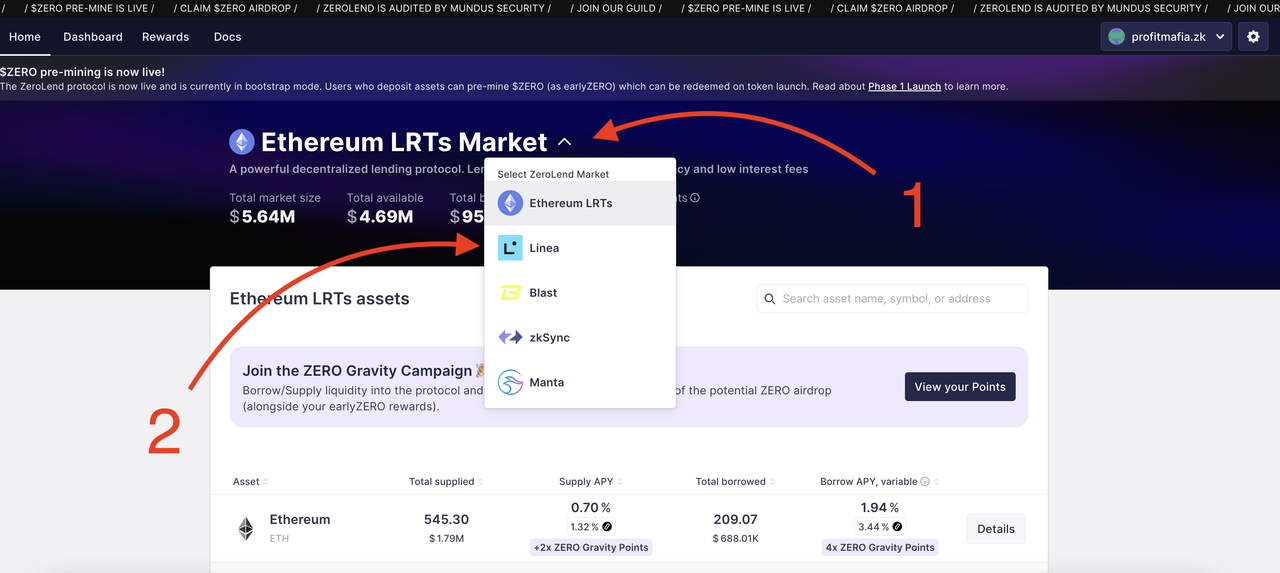1280x573 pixels.
Task: Click the ZERO token icon beside 1.32 %
Action: pos(607,527)
